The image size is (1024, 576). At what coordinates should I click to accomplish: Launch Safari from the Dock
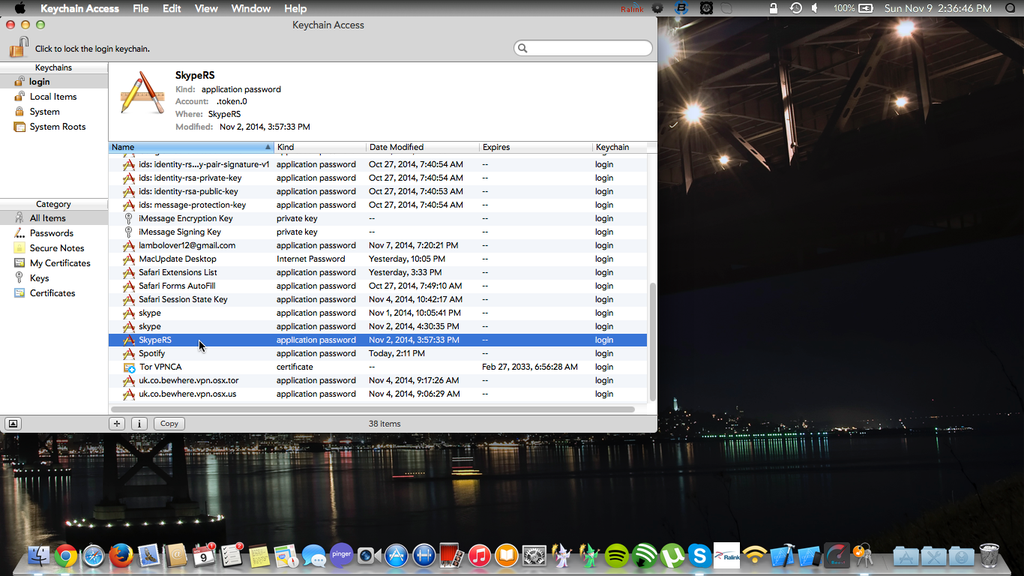(93, 556)
